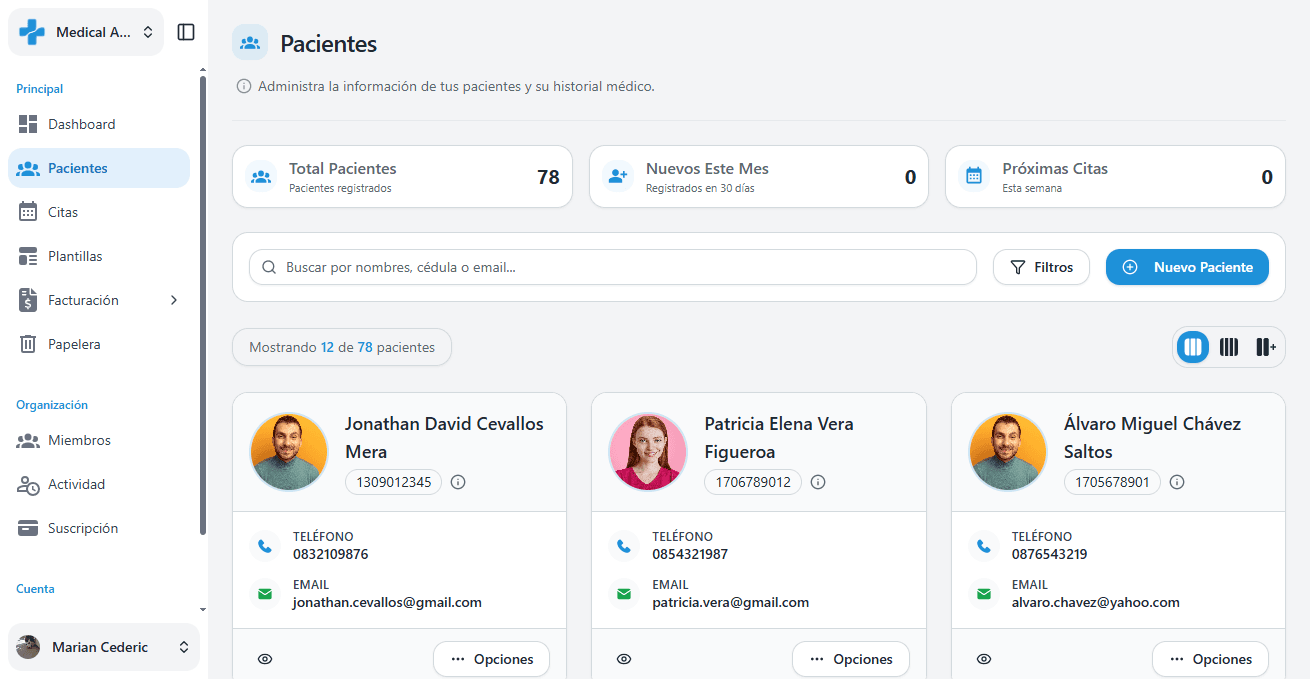Viewport: 1310px width, 679px height.
Task: Click email alvaro.chavez@yahoo.com
Action: [1096, 602]
